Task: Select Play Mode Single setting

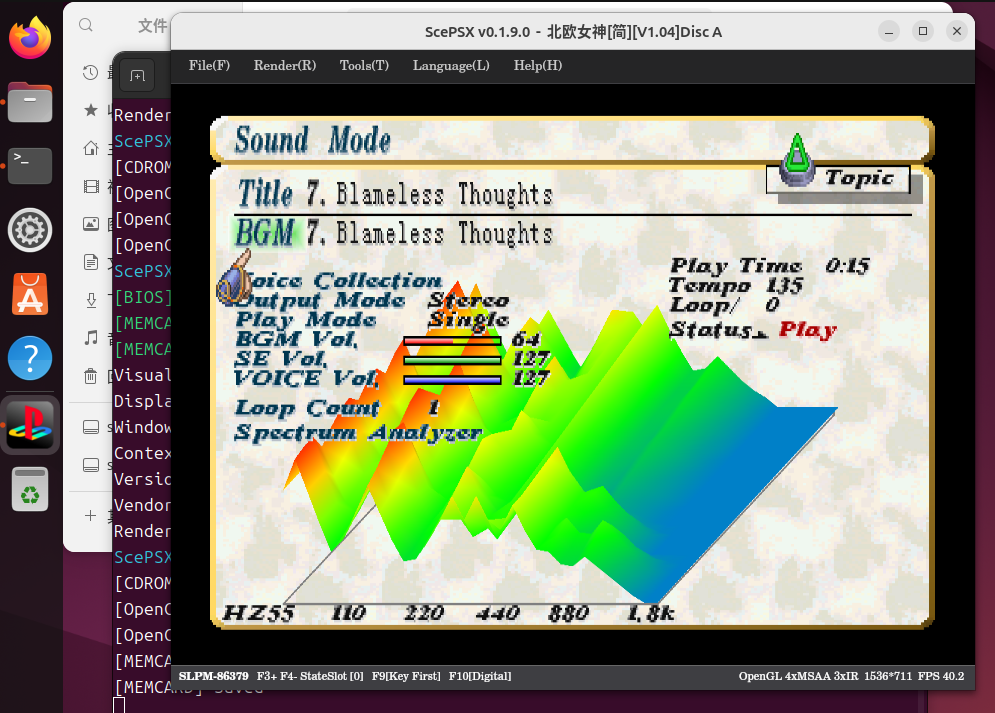Action: click(x=372, y=319)
